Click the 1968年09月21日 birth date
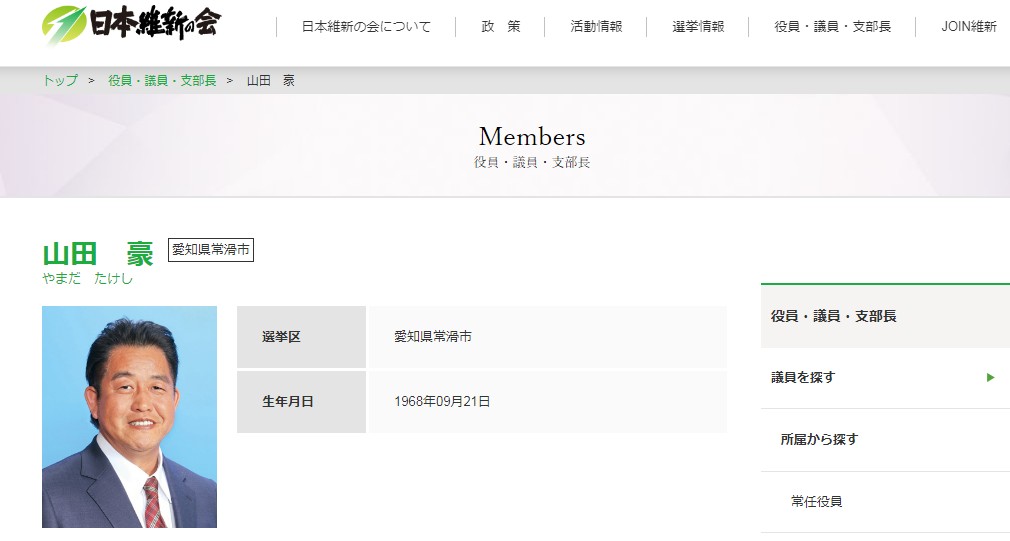 pos(442,401)
